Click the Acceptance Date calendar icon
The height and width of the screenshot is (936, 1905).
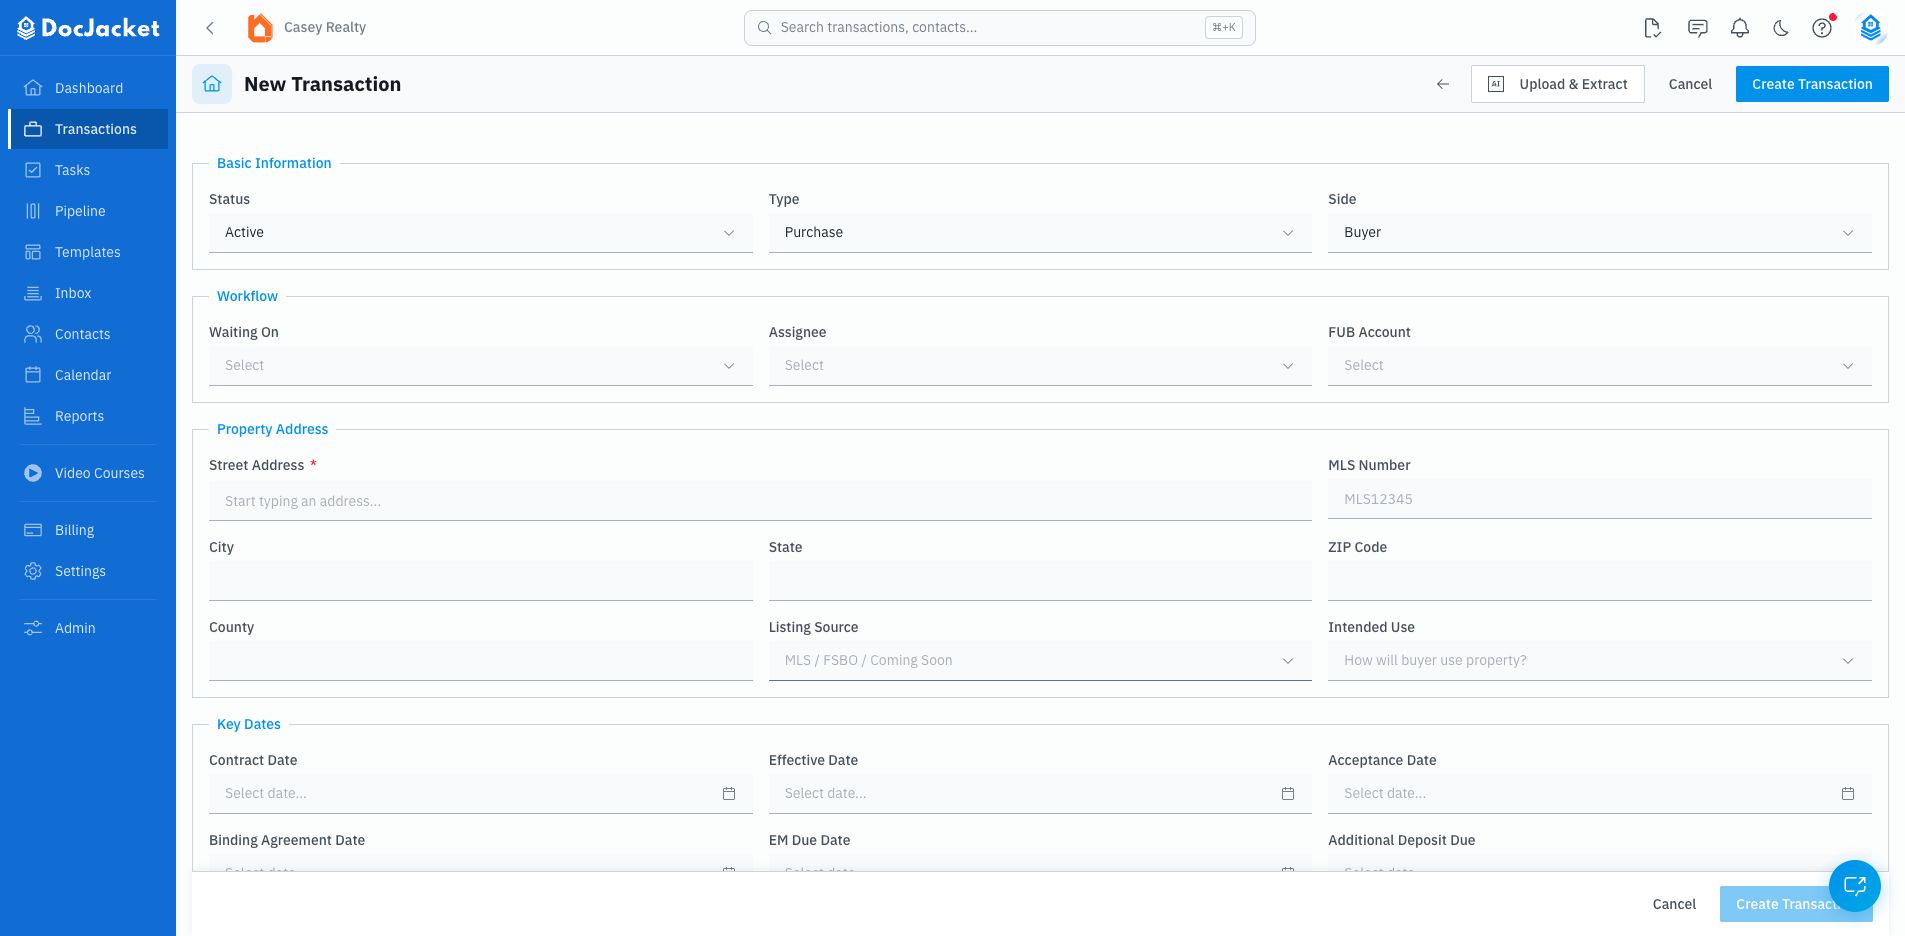tap(1848, 793)
